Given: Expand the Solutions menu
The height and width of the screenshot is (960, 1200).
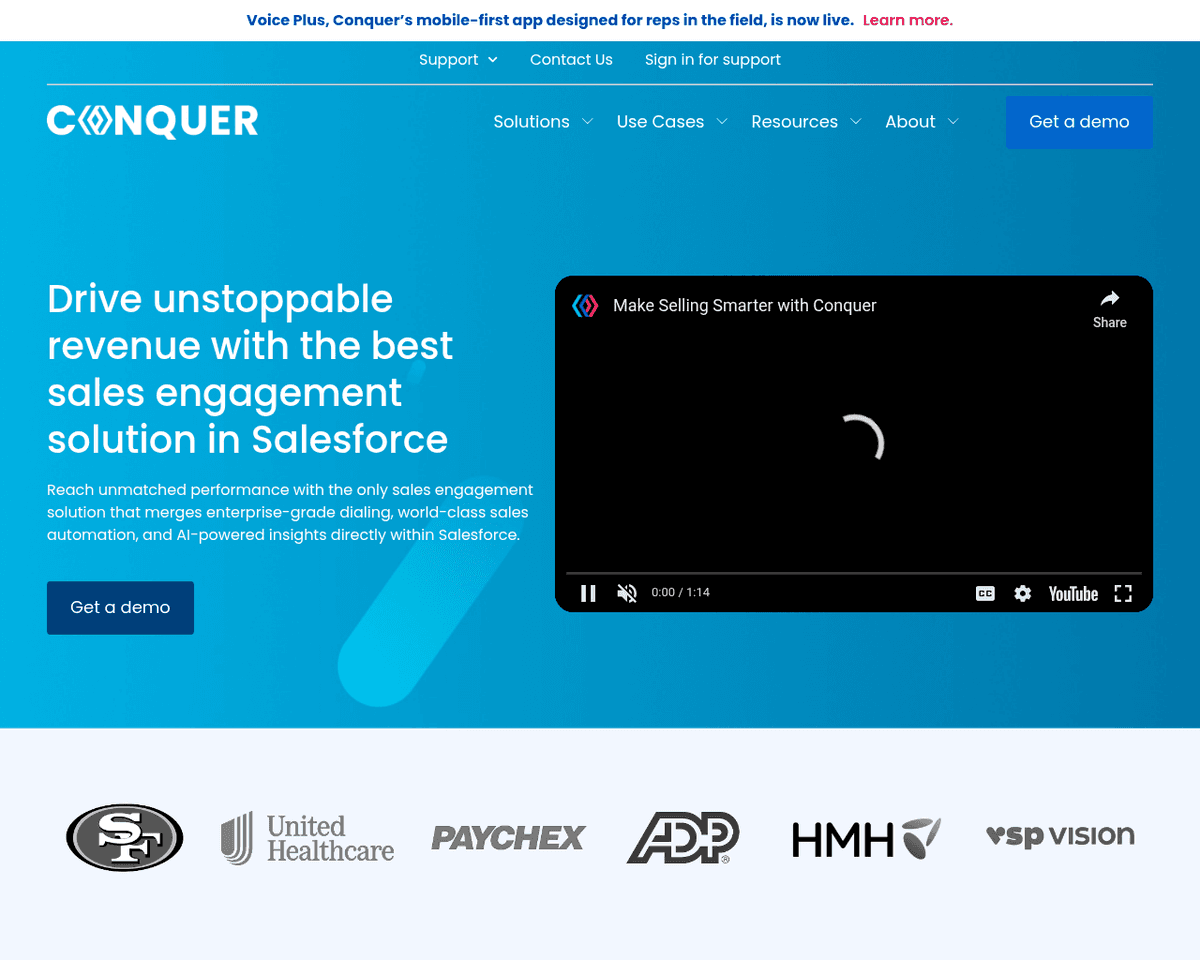Looking at the screenshot, I should point(543,122).
